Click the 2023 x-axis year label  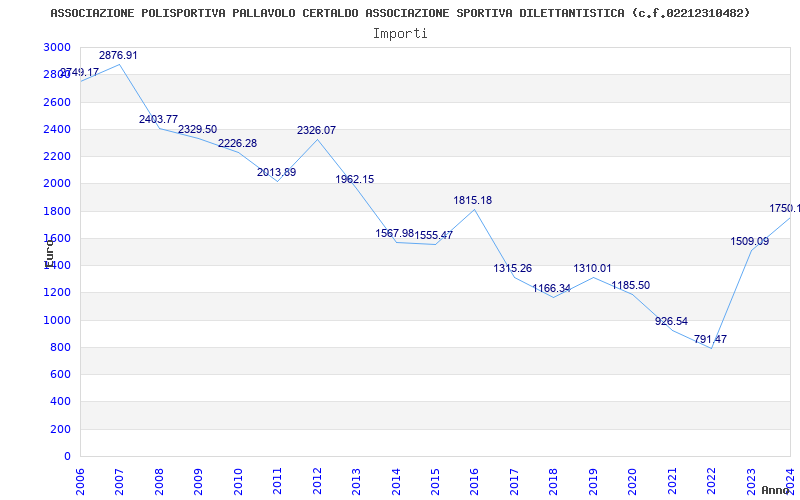(x=751, y=481)
